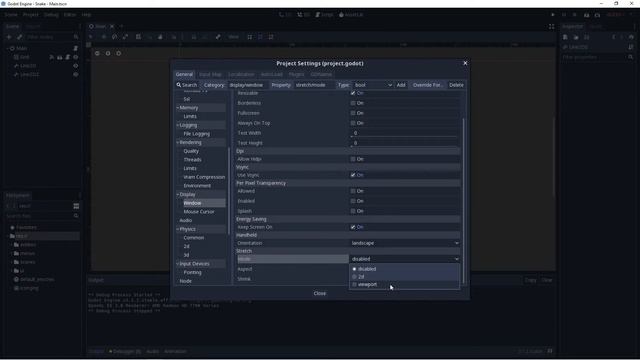
Task: Uncheck the Resizable checkbox
Action: (x=353, y=93)
